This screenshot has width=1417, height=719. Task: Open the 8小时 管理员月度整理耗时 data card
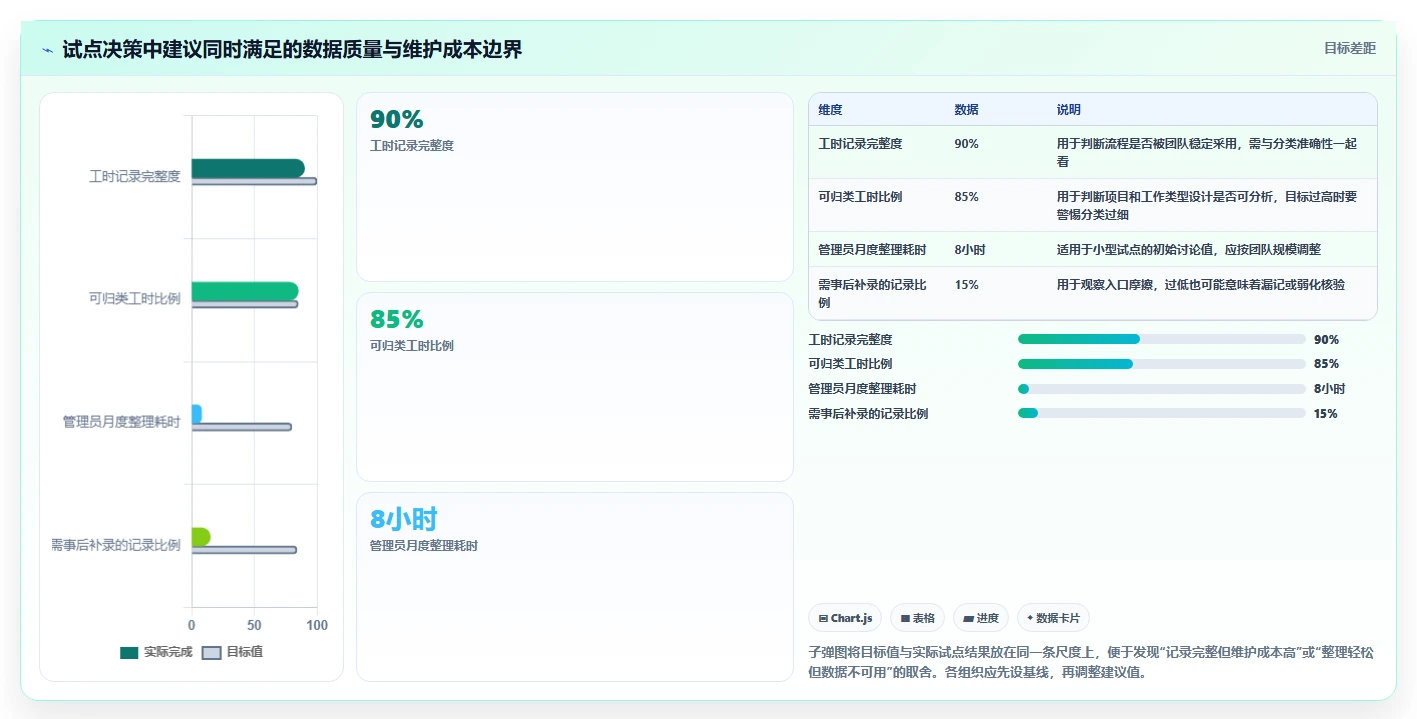click(575, 587)
